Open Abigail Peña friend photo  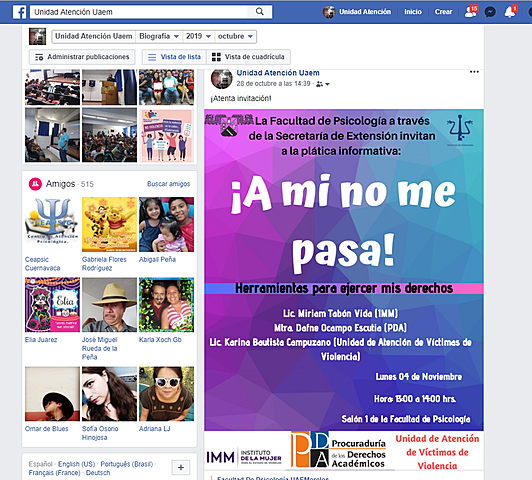[x=167, y=225]
